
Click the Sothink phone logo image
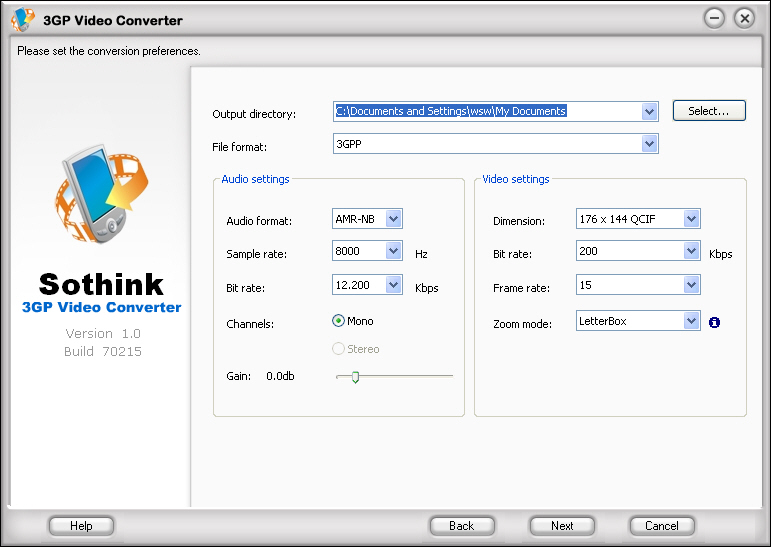tap(101, 193)
